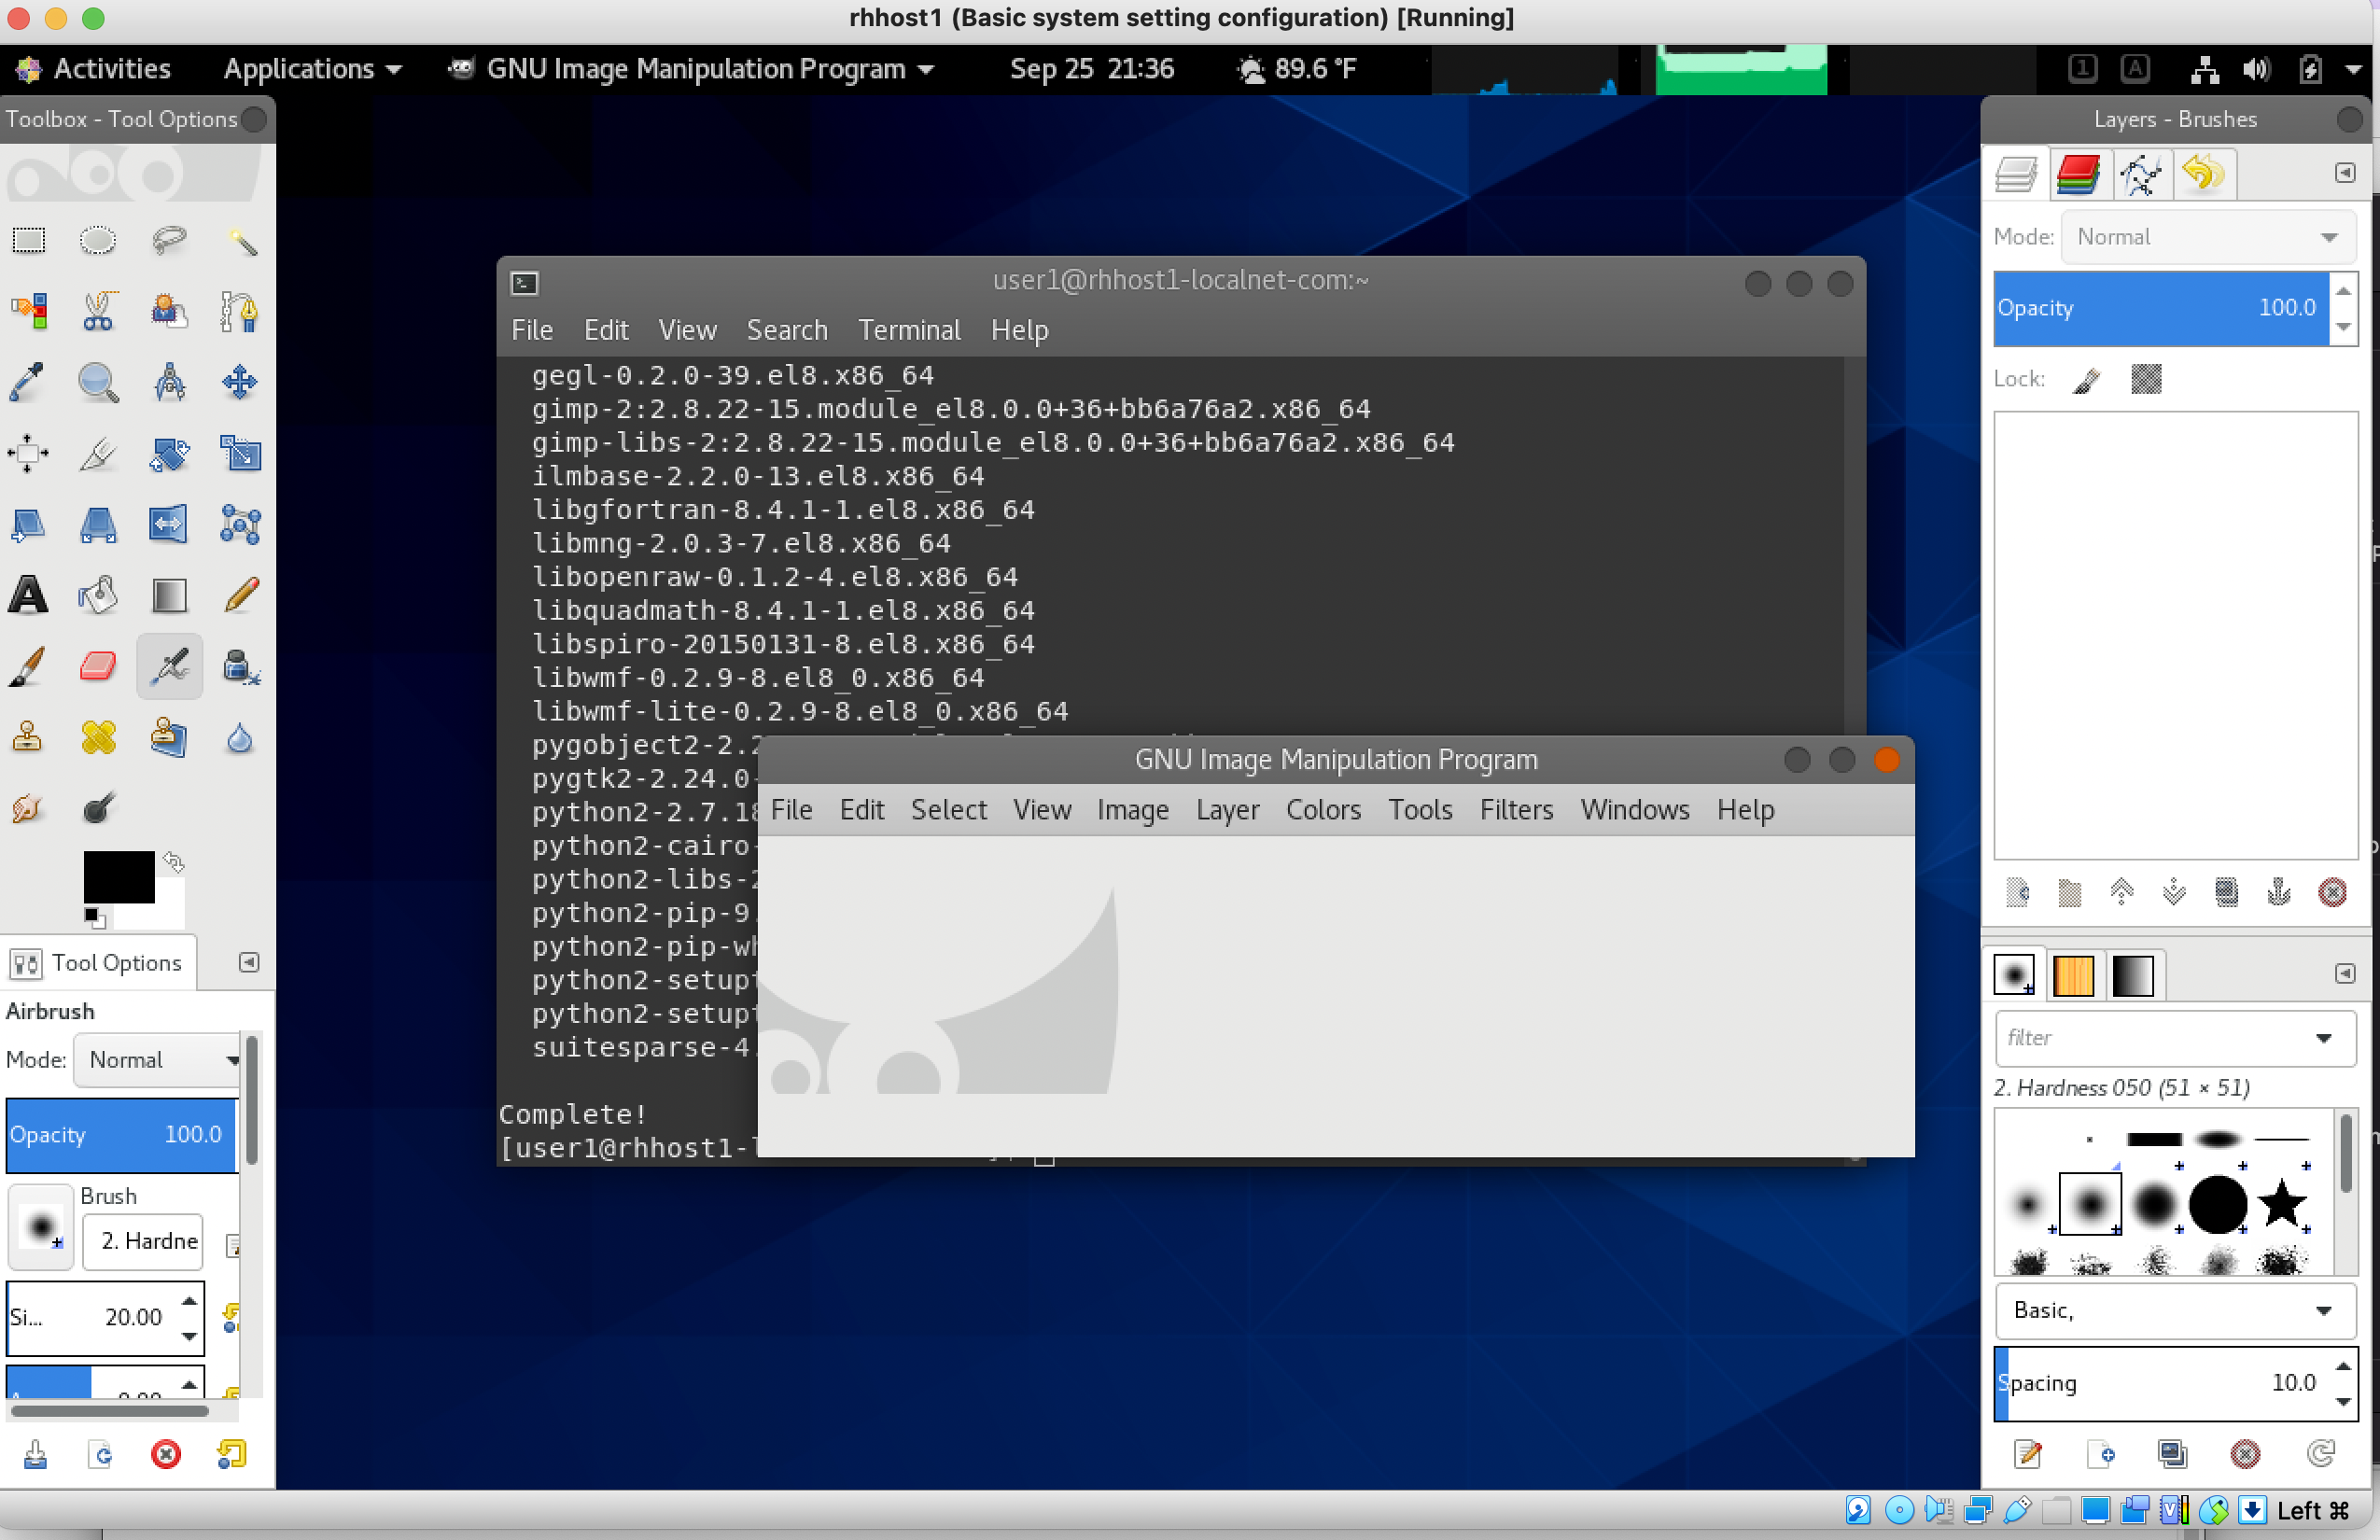Select the Text tool
This screenshot has width=2380, height=1540.
(28, 595)
